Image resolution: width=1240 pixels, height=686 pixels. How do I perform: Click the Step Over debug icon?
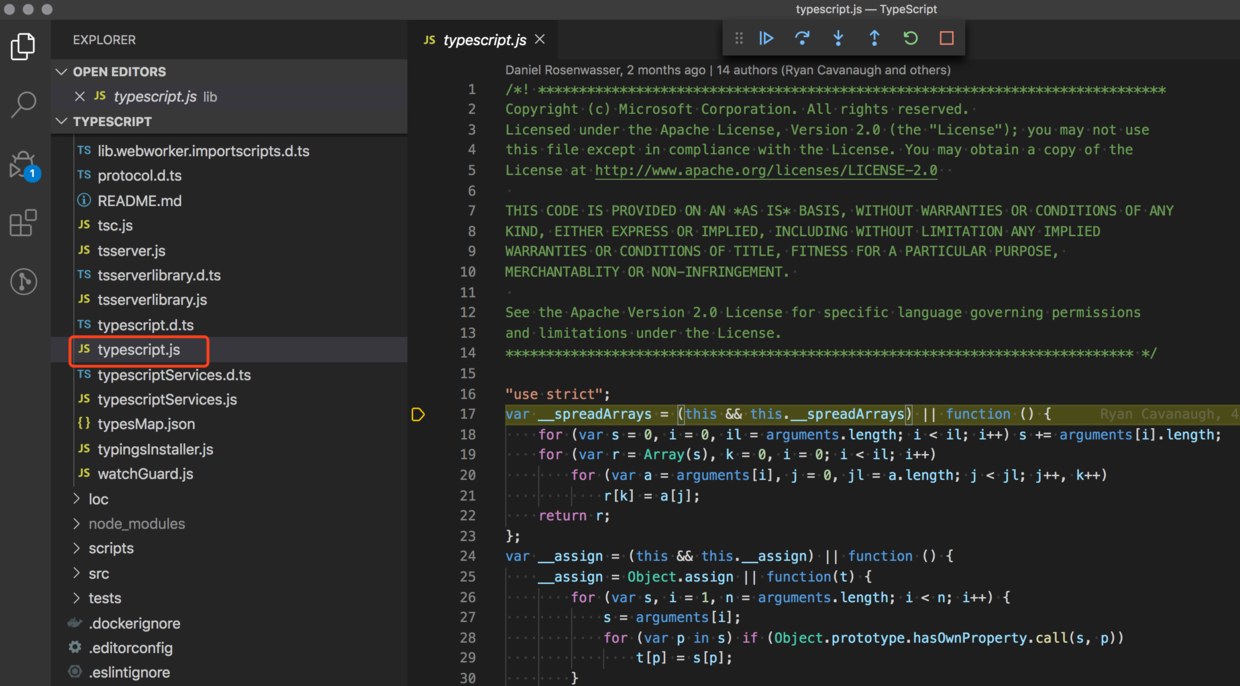point(802,38)
